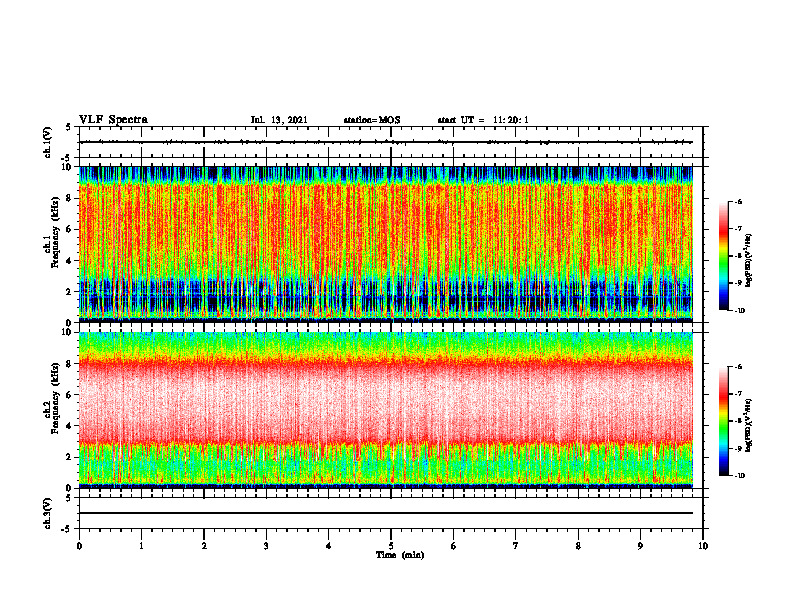Click the "8" kHz tick on ch.2 frequency axis
Screen dimensions: 792x612
click(70, 364)
